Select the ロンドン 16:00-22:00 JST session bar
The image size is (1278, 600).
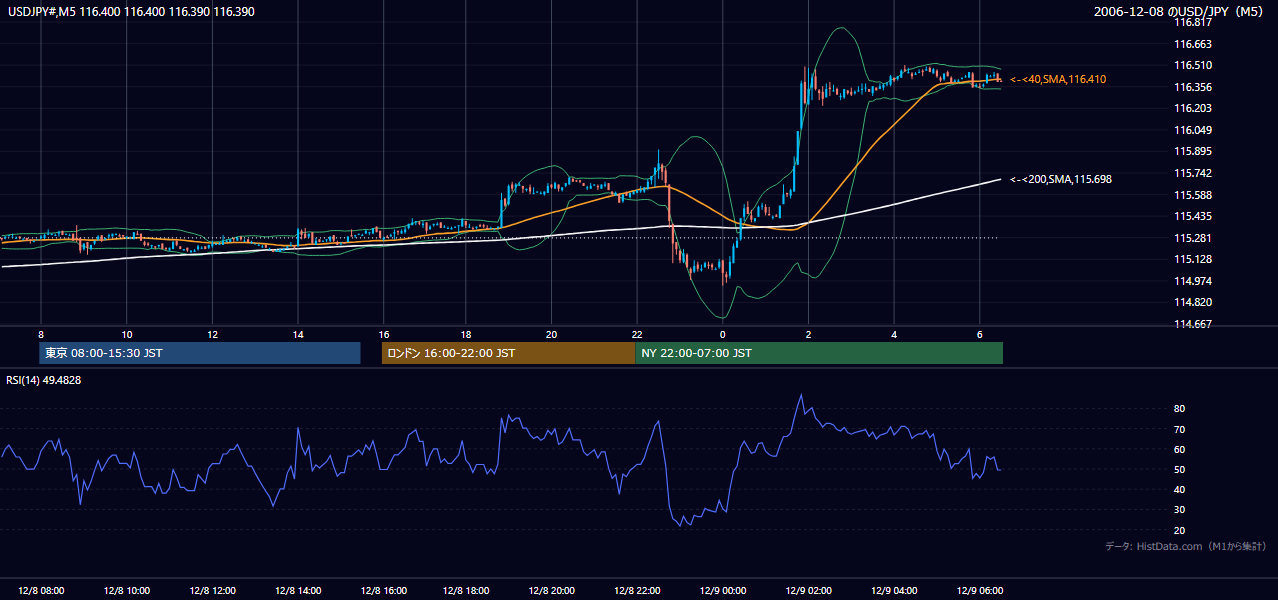pos(508,353)
